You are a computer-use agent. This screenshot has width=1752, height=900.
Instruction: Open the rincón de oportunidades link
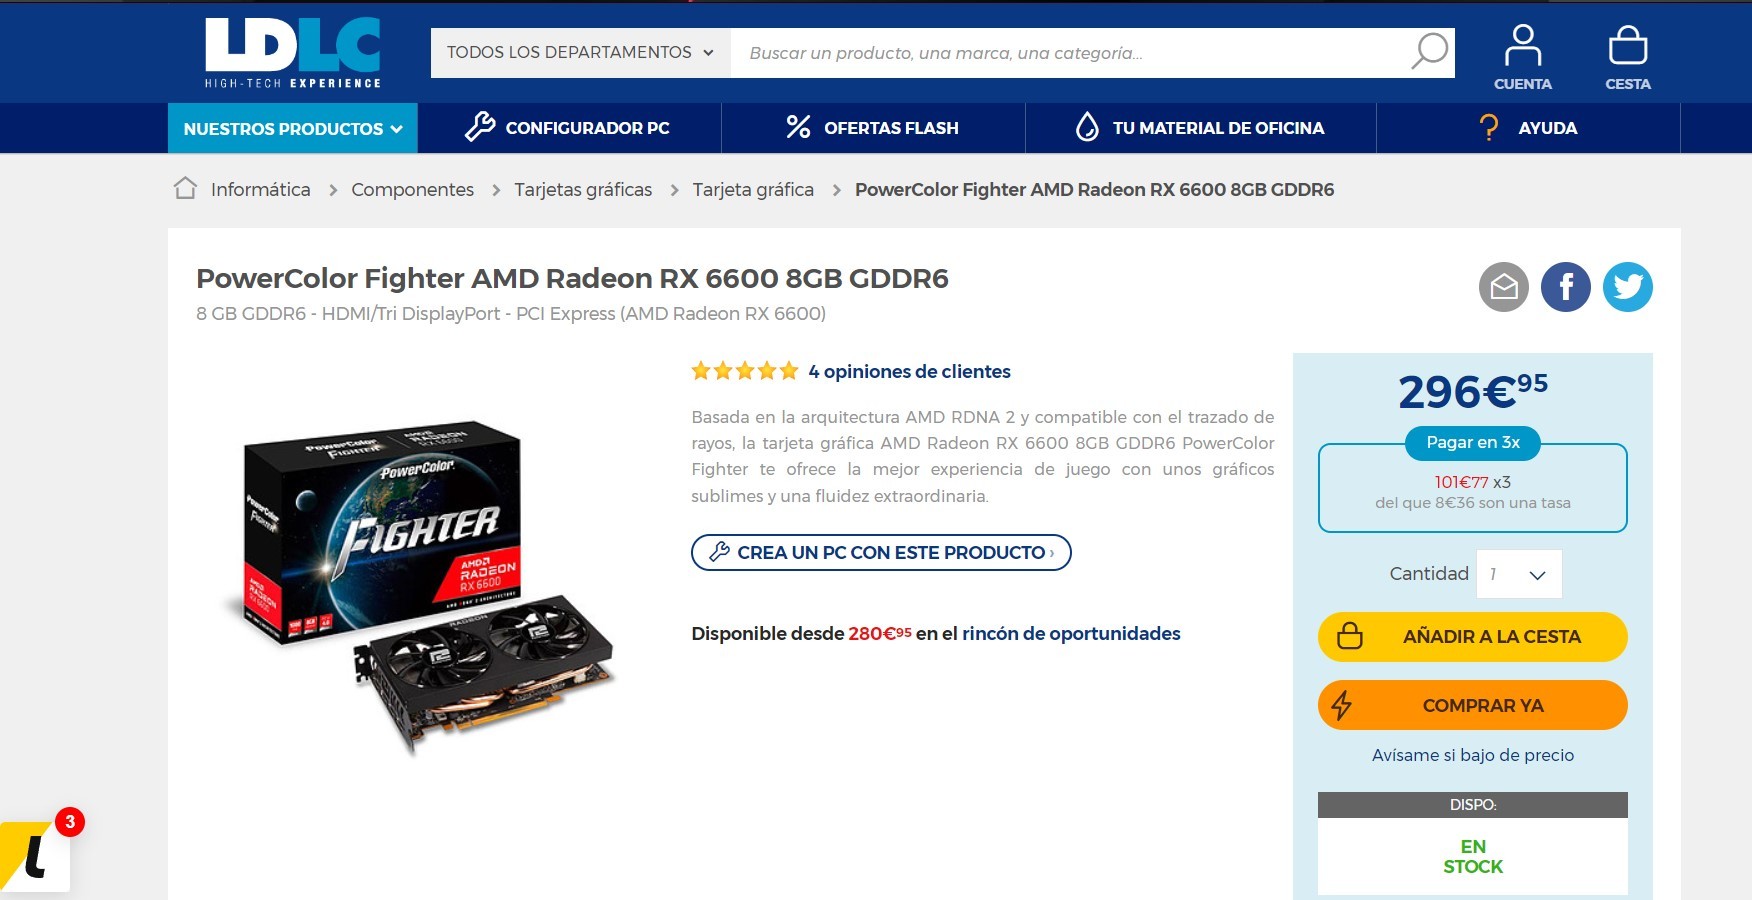click(1071, 633)
